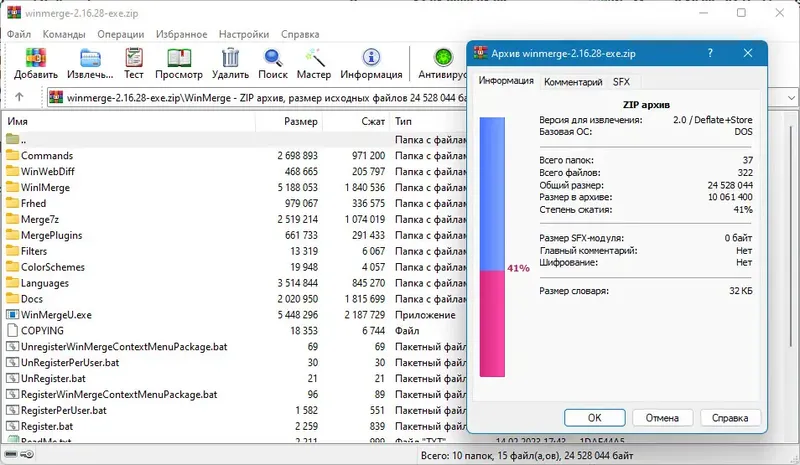The image size is (800, 465).
Task: Select the ColorSchemes folder row
Action: click(235, 266)
